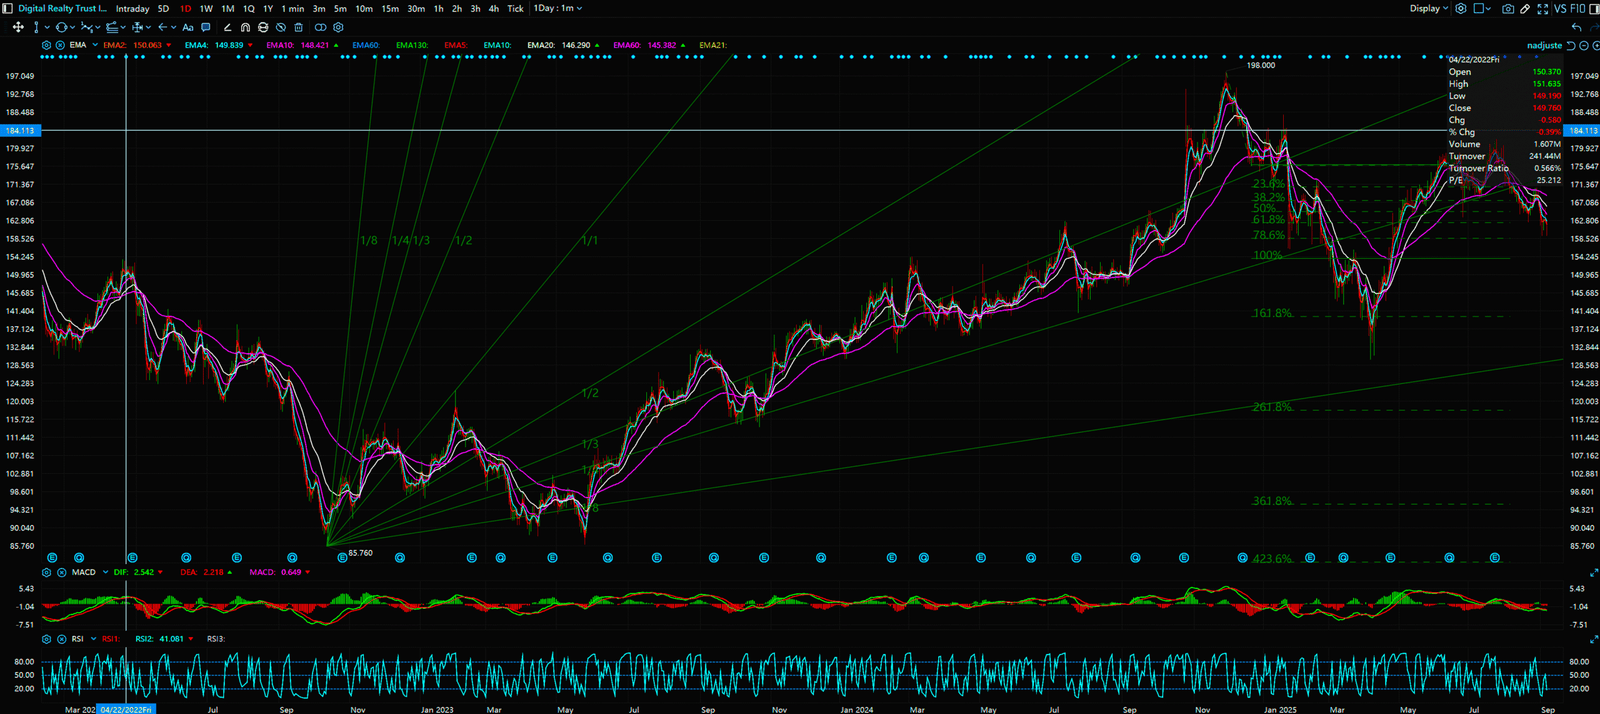This screenshot has height=714, width=1600.
Task: Switch to the 1W timeframe
Action: tap(206, 9)
